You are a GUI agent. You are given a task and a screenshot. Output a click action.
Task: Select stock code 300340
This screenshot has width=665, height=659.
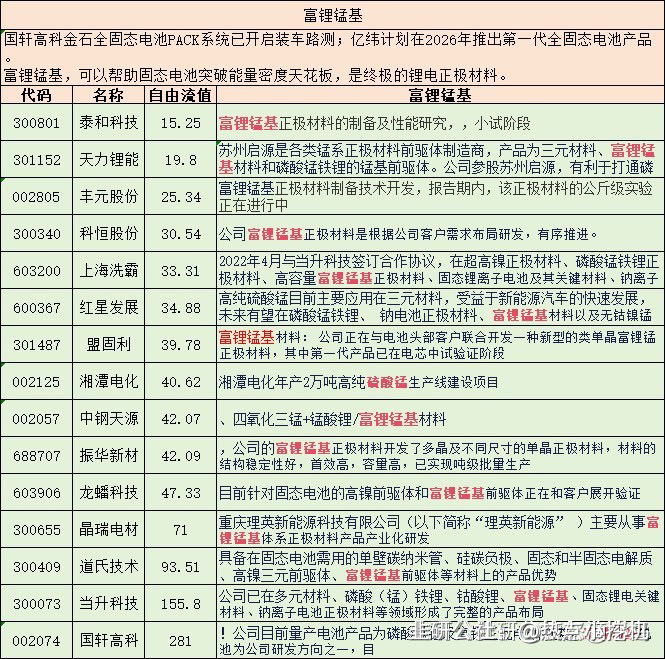tap(36, 234)
